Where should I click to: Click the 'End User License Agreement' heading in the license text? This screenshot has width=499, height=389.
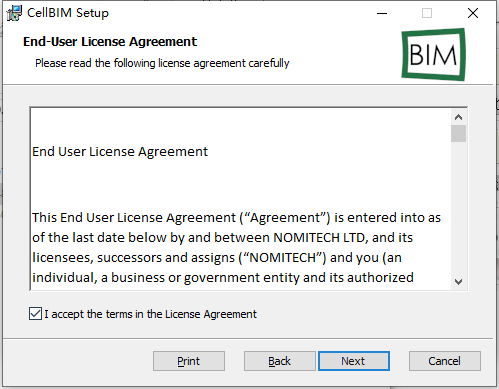point(120,152)
